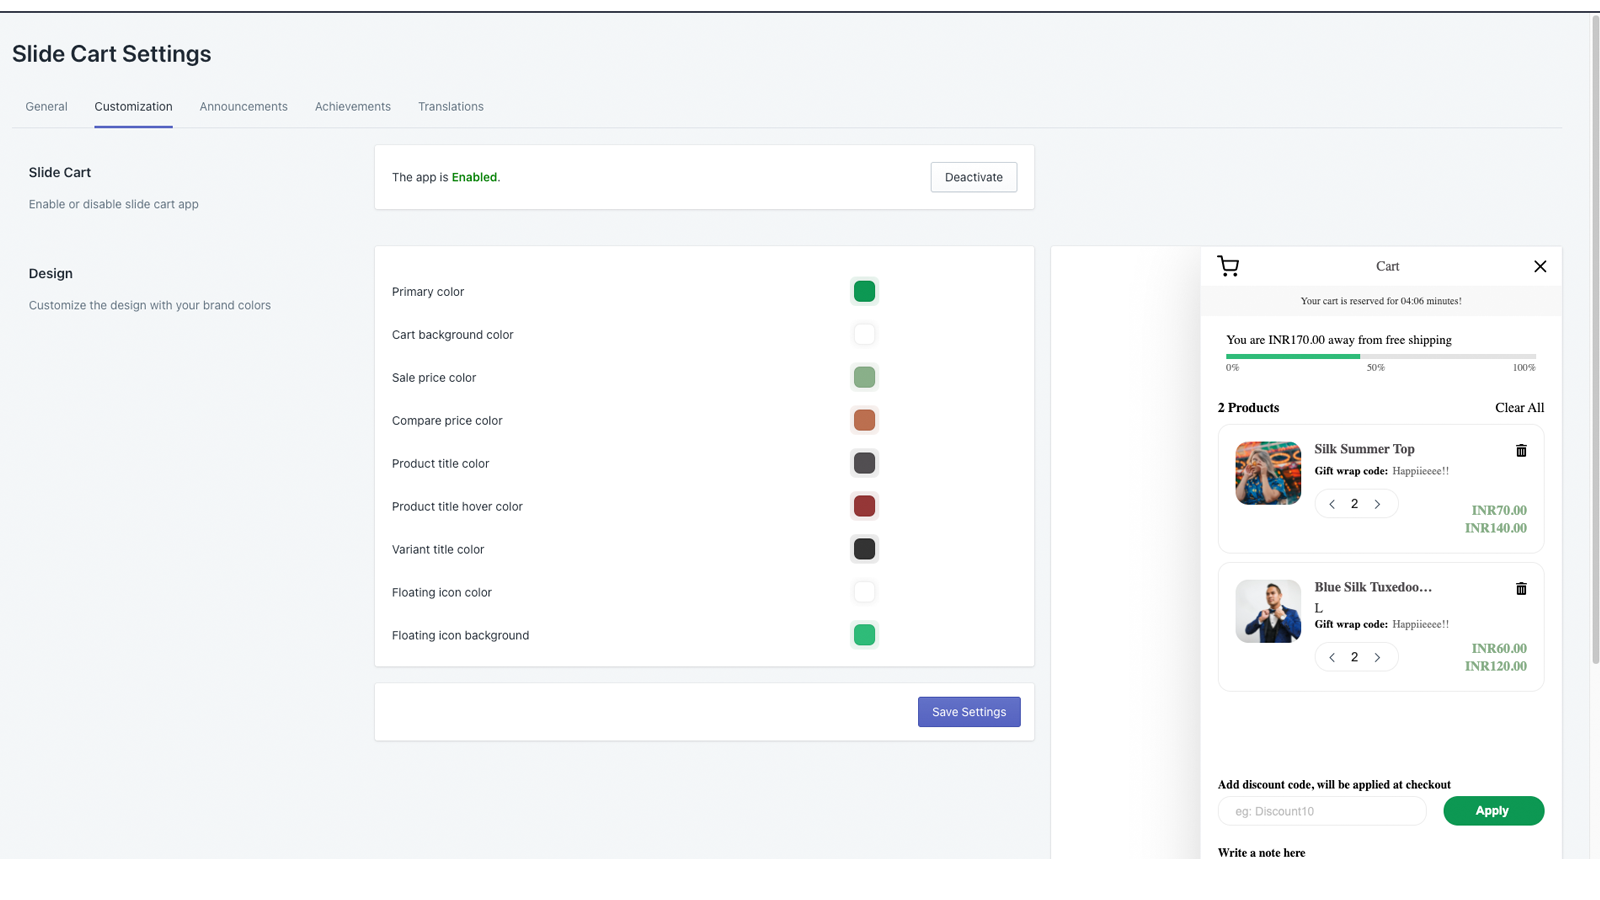
Task: Decrease the Blue Silk Tuxedo quantity
Action: coord(1331,657)
